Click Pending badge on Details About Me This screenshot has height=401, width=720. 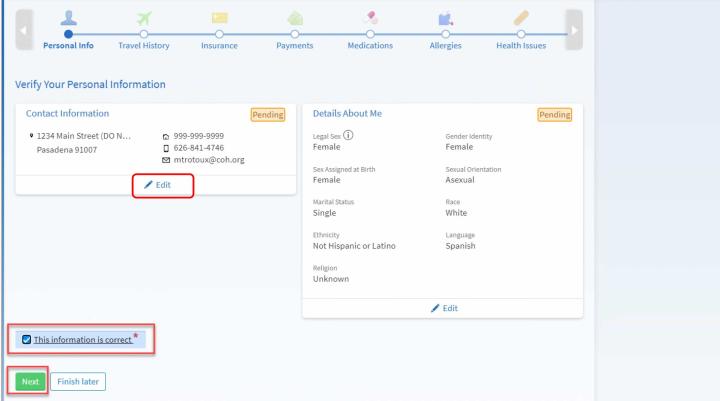click(x=555, y=114)
